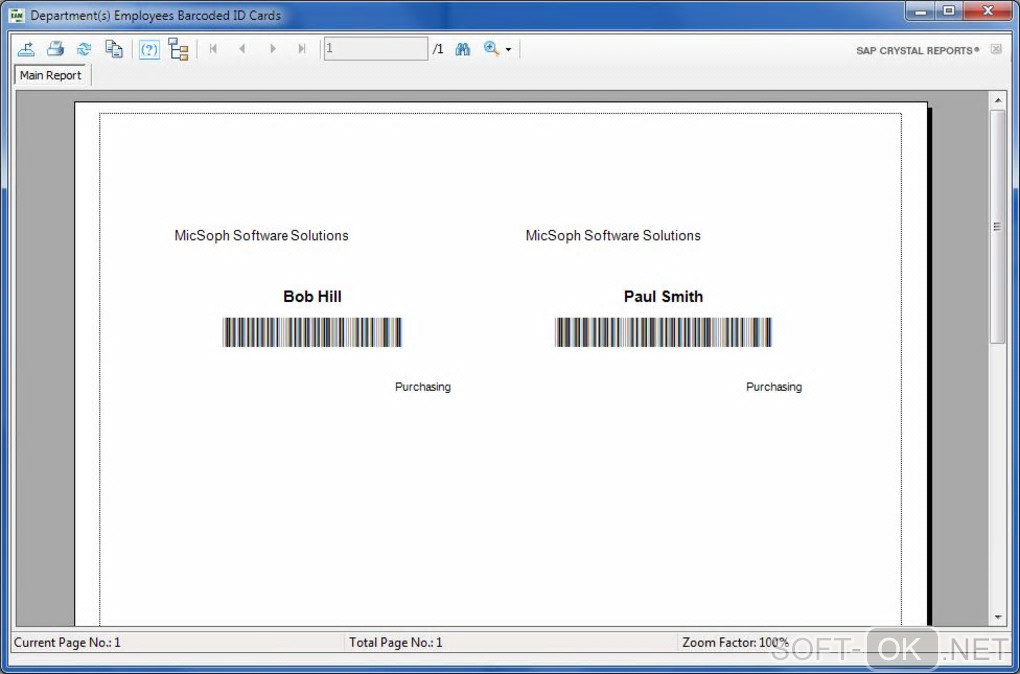Click the vertical scrollbar up arrow
The width and height of the screenshot is (1020, 674).
tap(997, 100)
